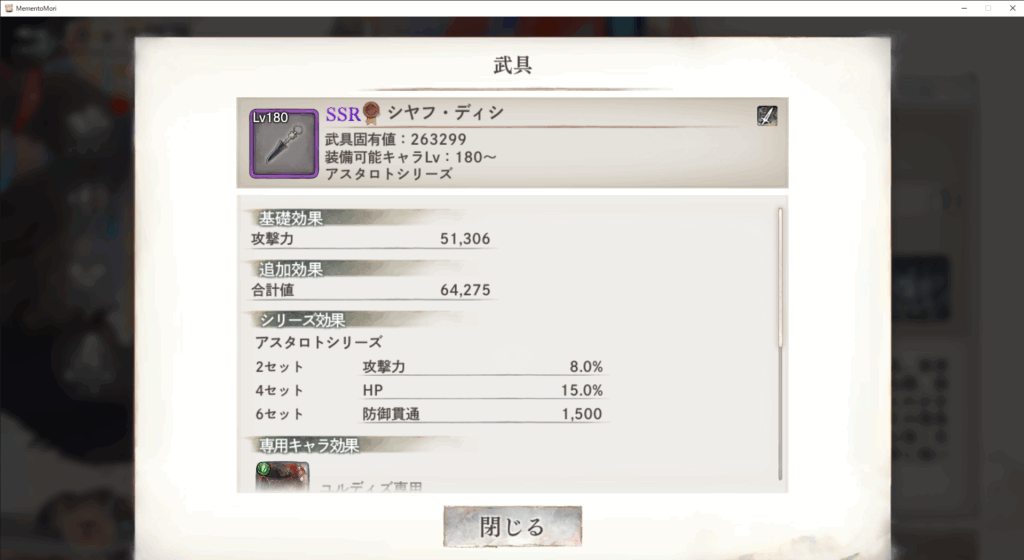Screen dimensions: 1024x560
Task: Select the 基礎効果 section header
Action: pos(291,218)
